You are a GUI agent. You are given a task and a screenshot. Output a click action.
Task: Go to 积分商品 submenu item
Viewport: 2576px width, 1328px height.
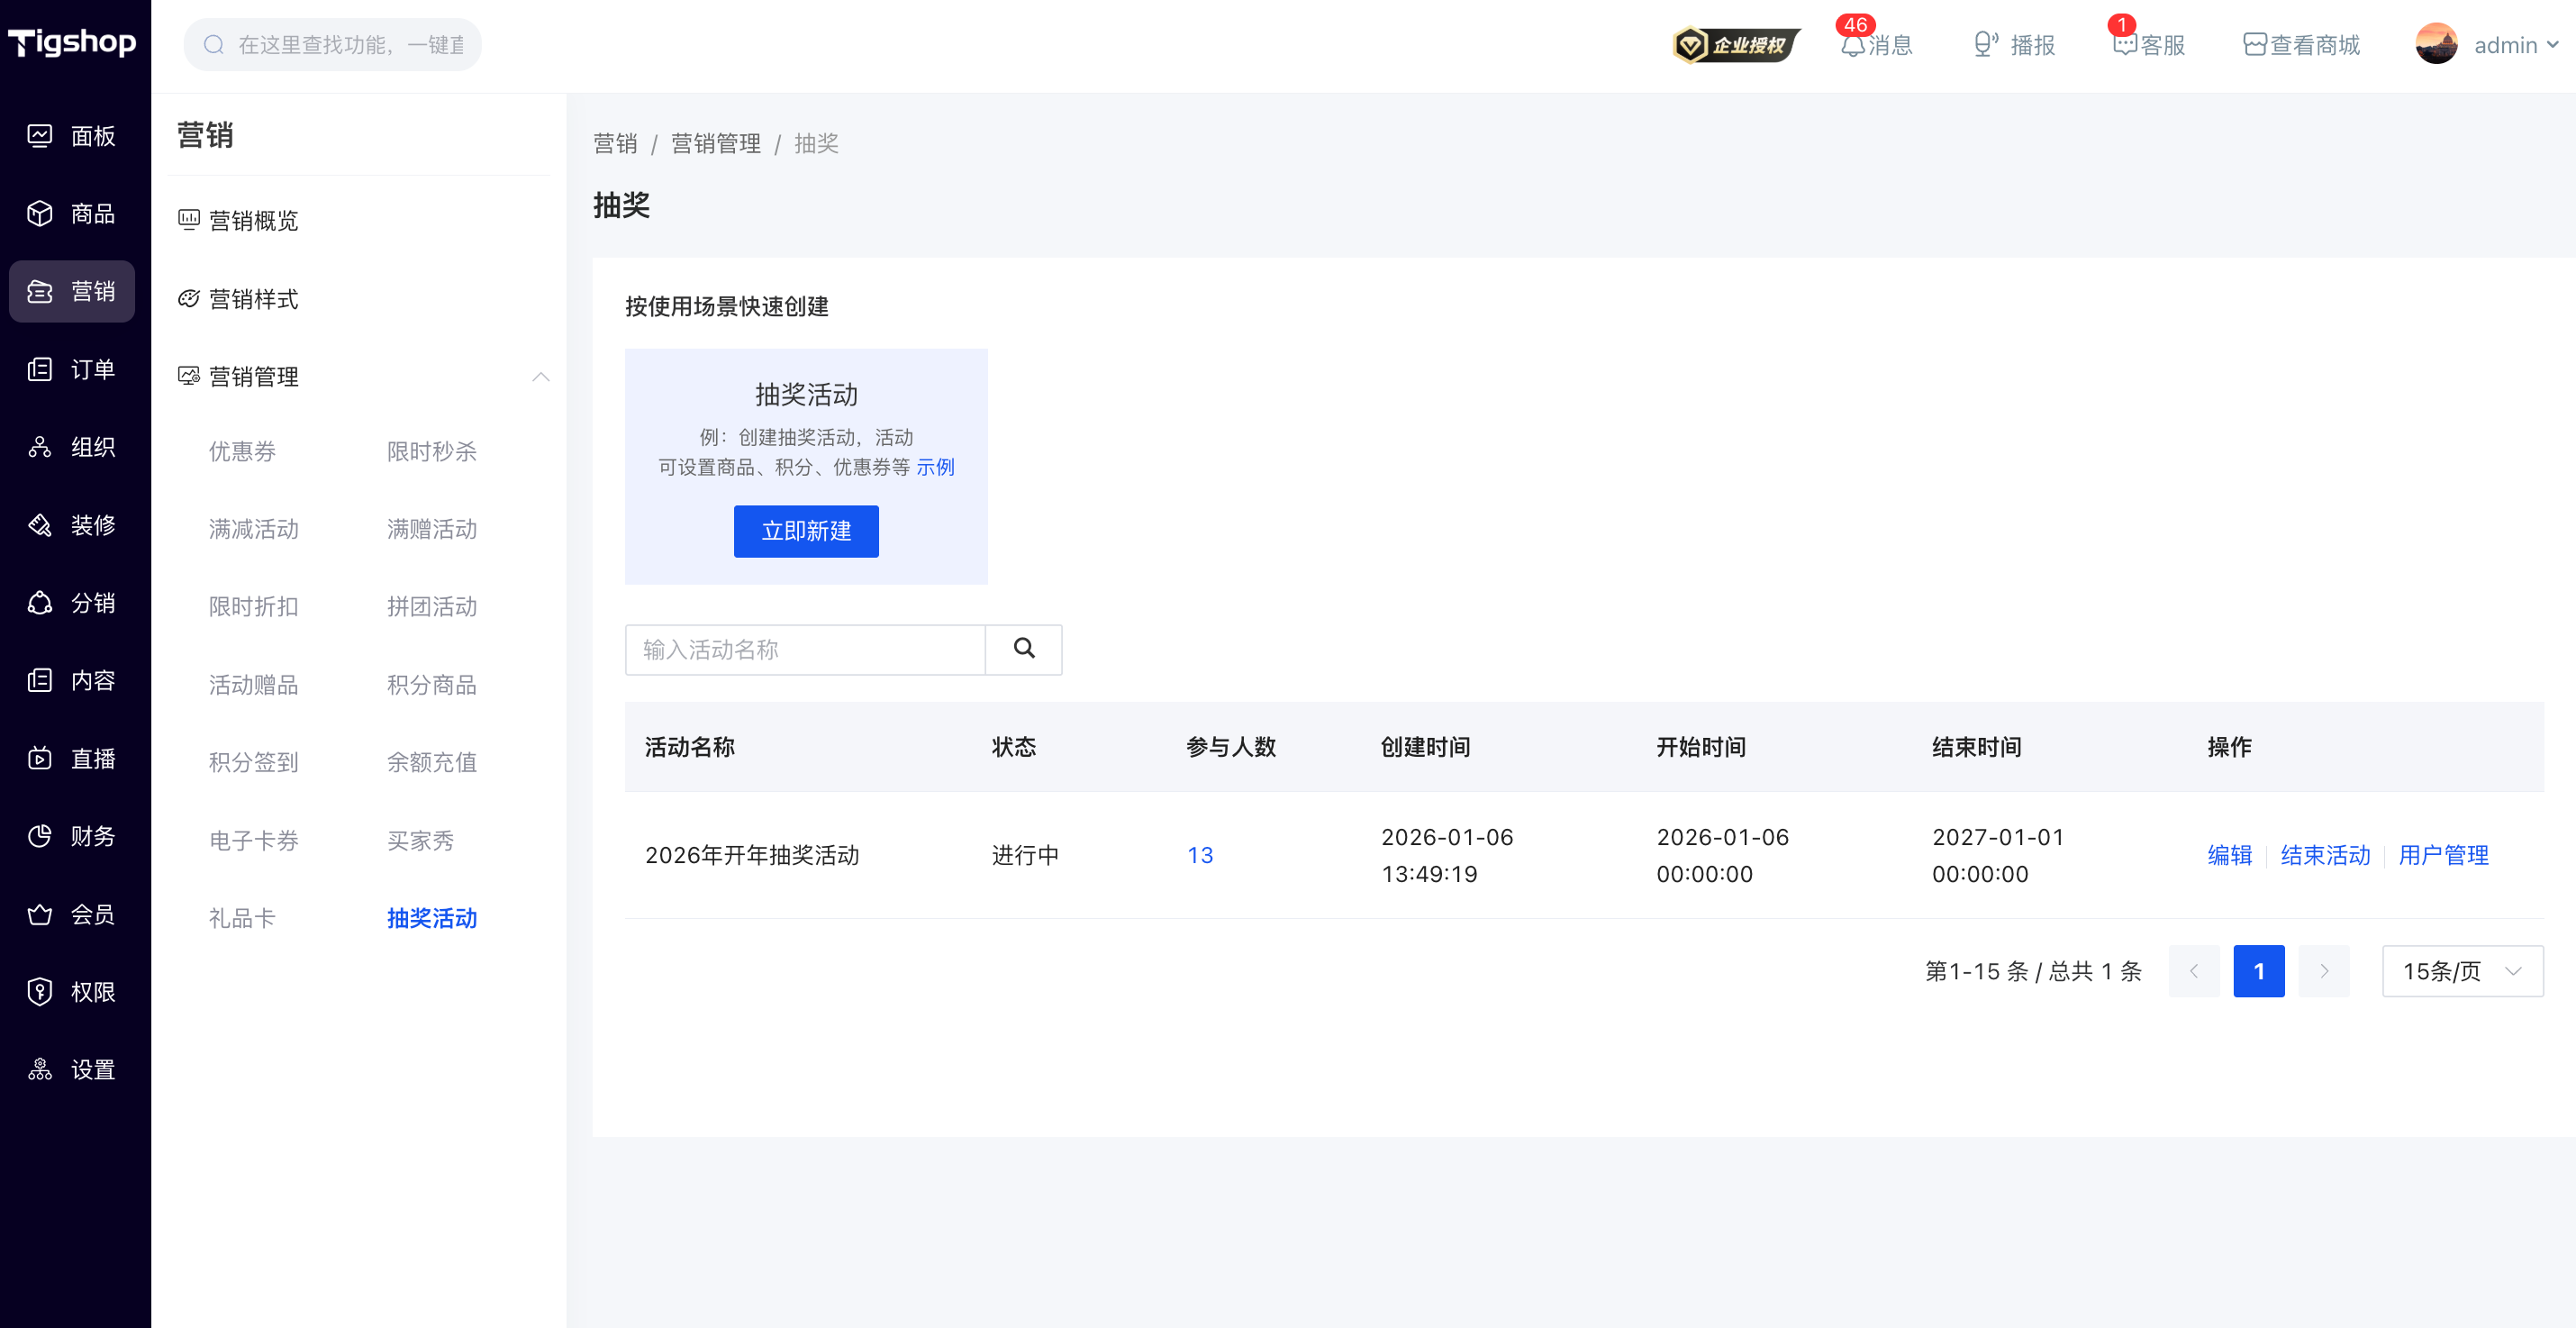coord(432,685)
